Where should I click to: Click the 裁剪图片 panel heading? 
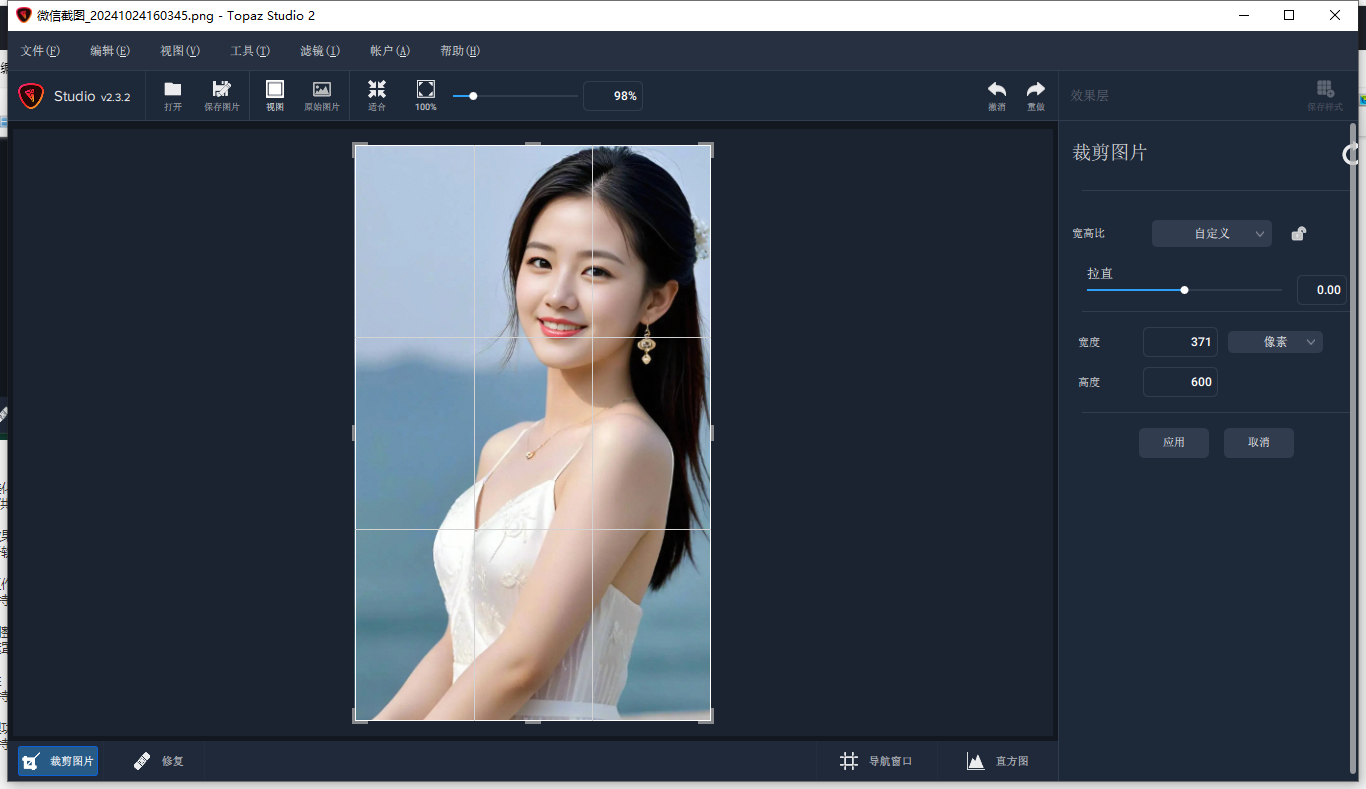1110,153
